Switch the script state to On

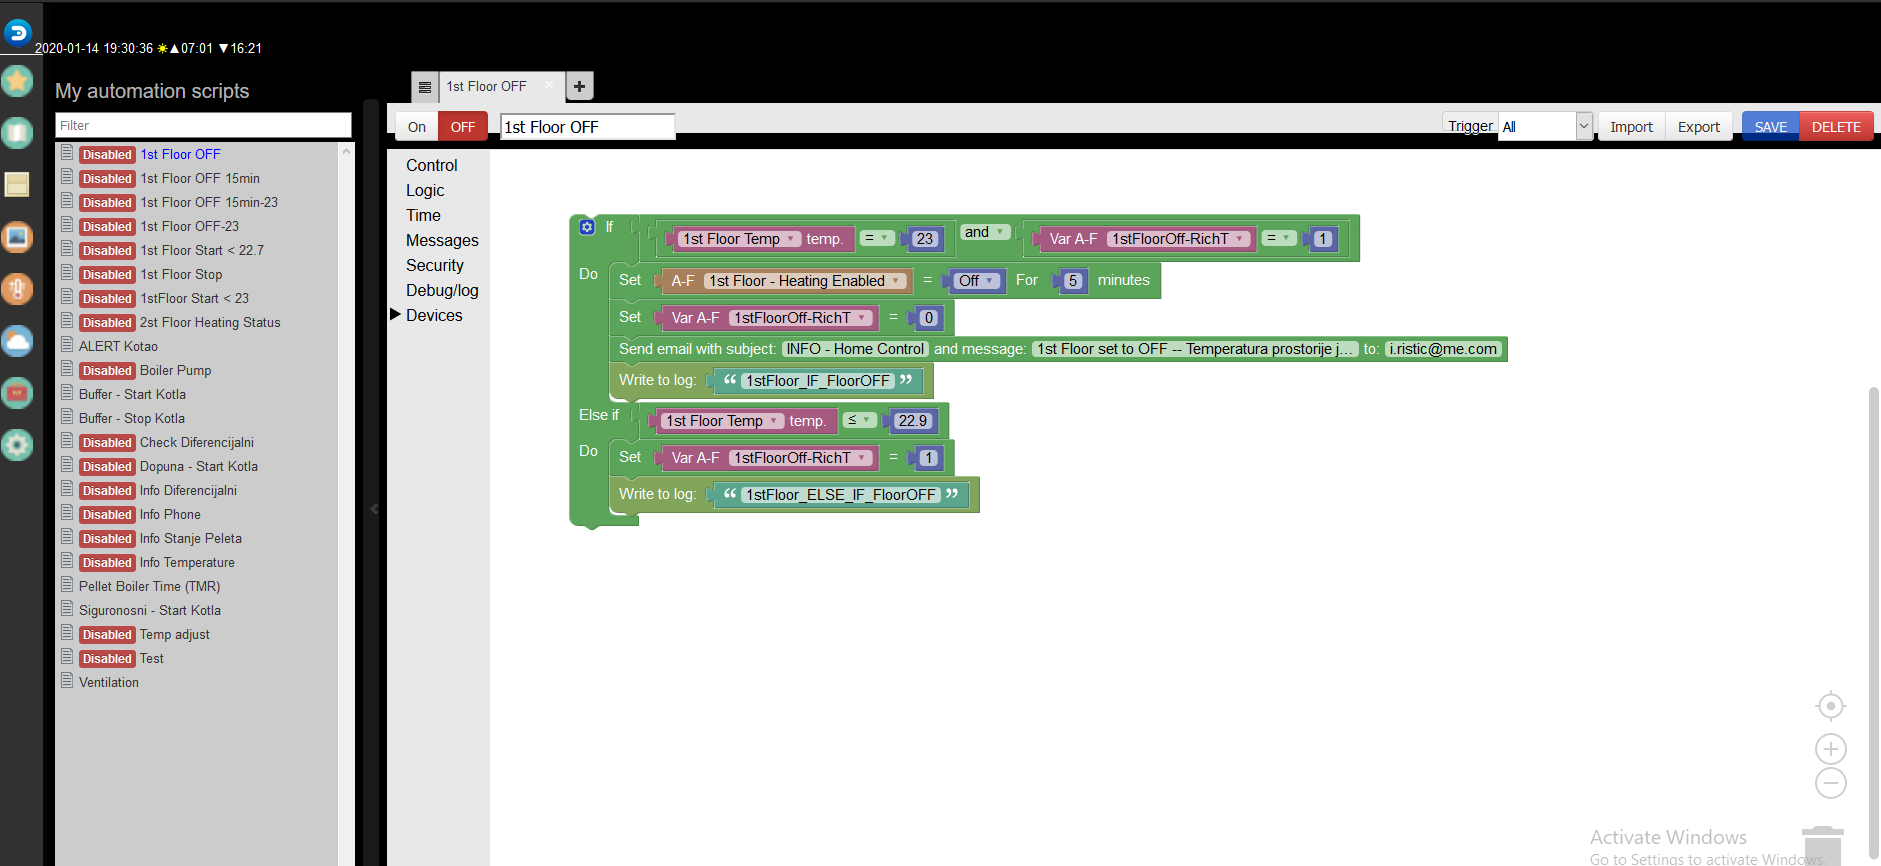[x=417, y=127]
